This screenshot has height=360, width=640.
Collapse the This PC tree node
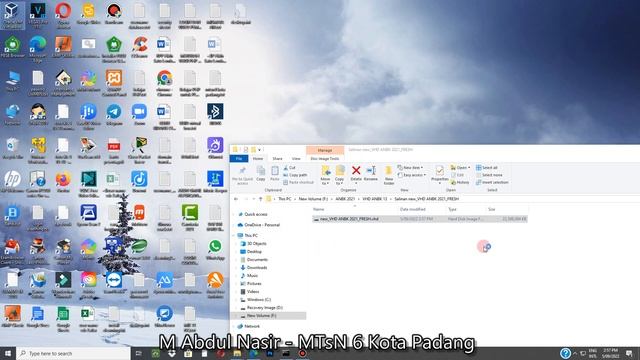coord(233,236)
